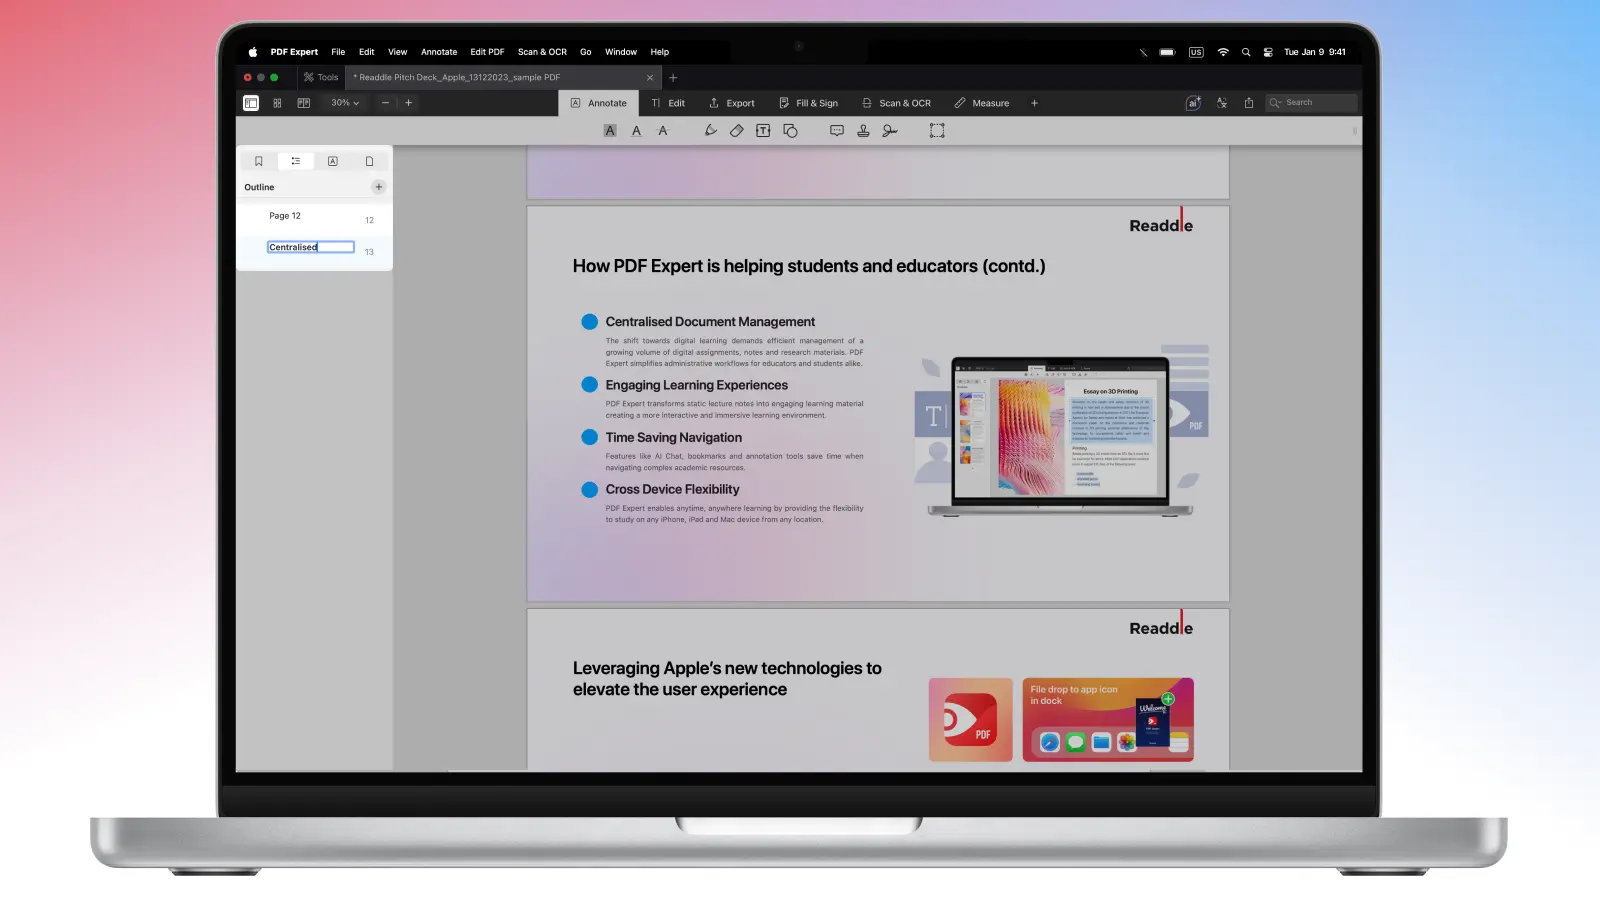Toggle split view mode
Image resolution: width=1600 pixels, height=900 pixels.
304,103
